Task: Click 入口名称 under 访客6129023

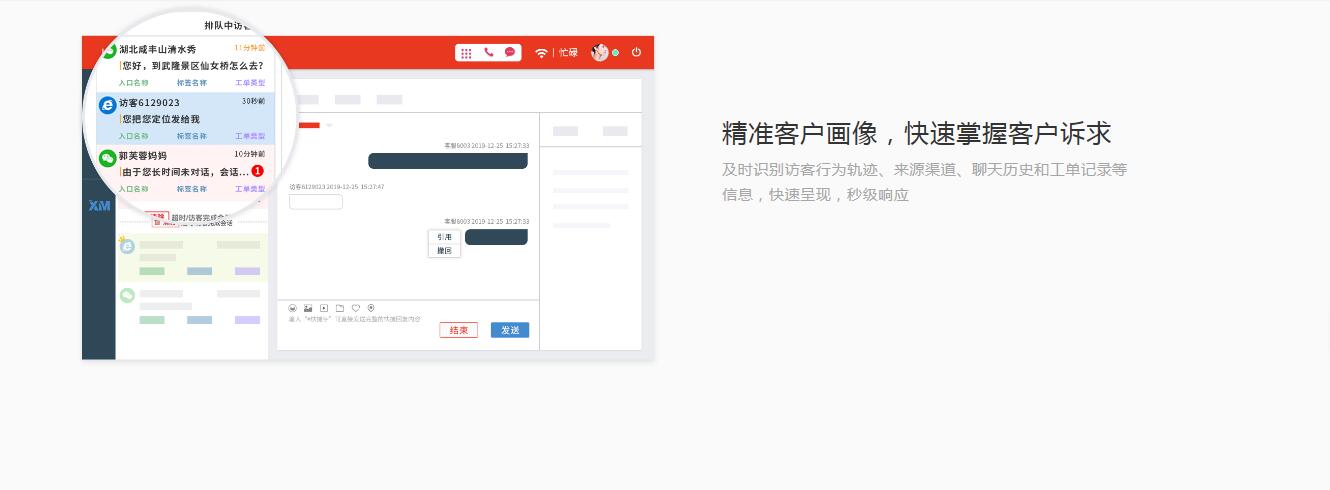Action: (x=133, y=136)
